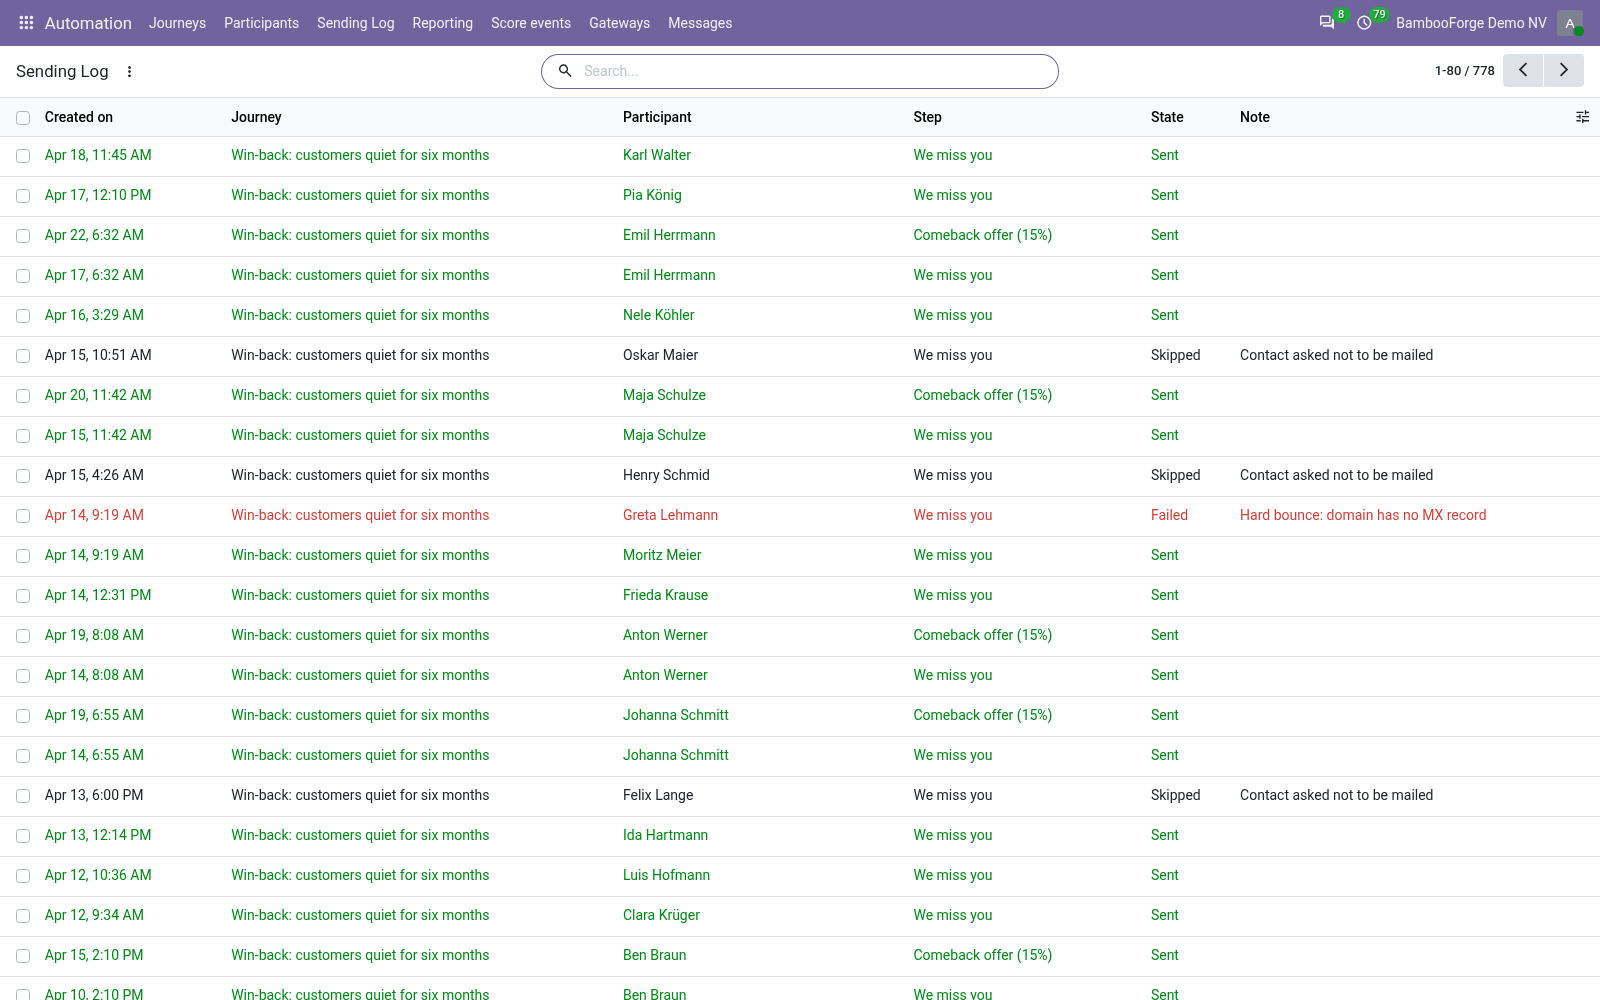Click the 'Sending Log' breadcrumb title
The height and width of the screenshot is (1000, 1600).
pos(62,71)
